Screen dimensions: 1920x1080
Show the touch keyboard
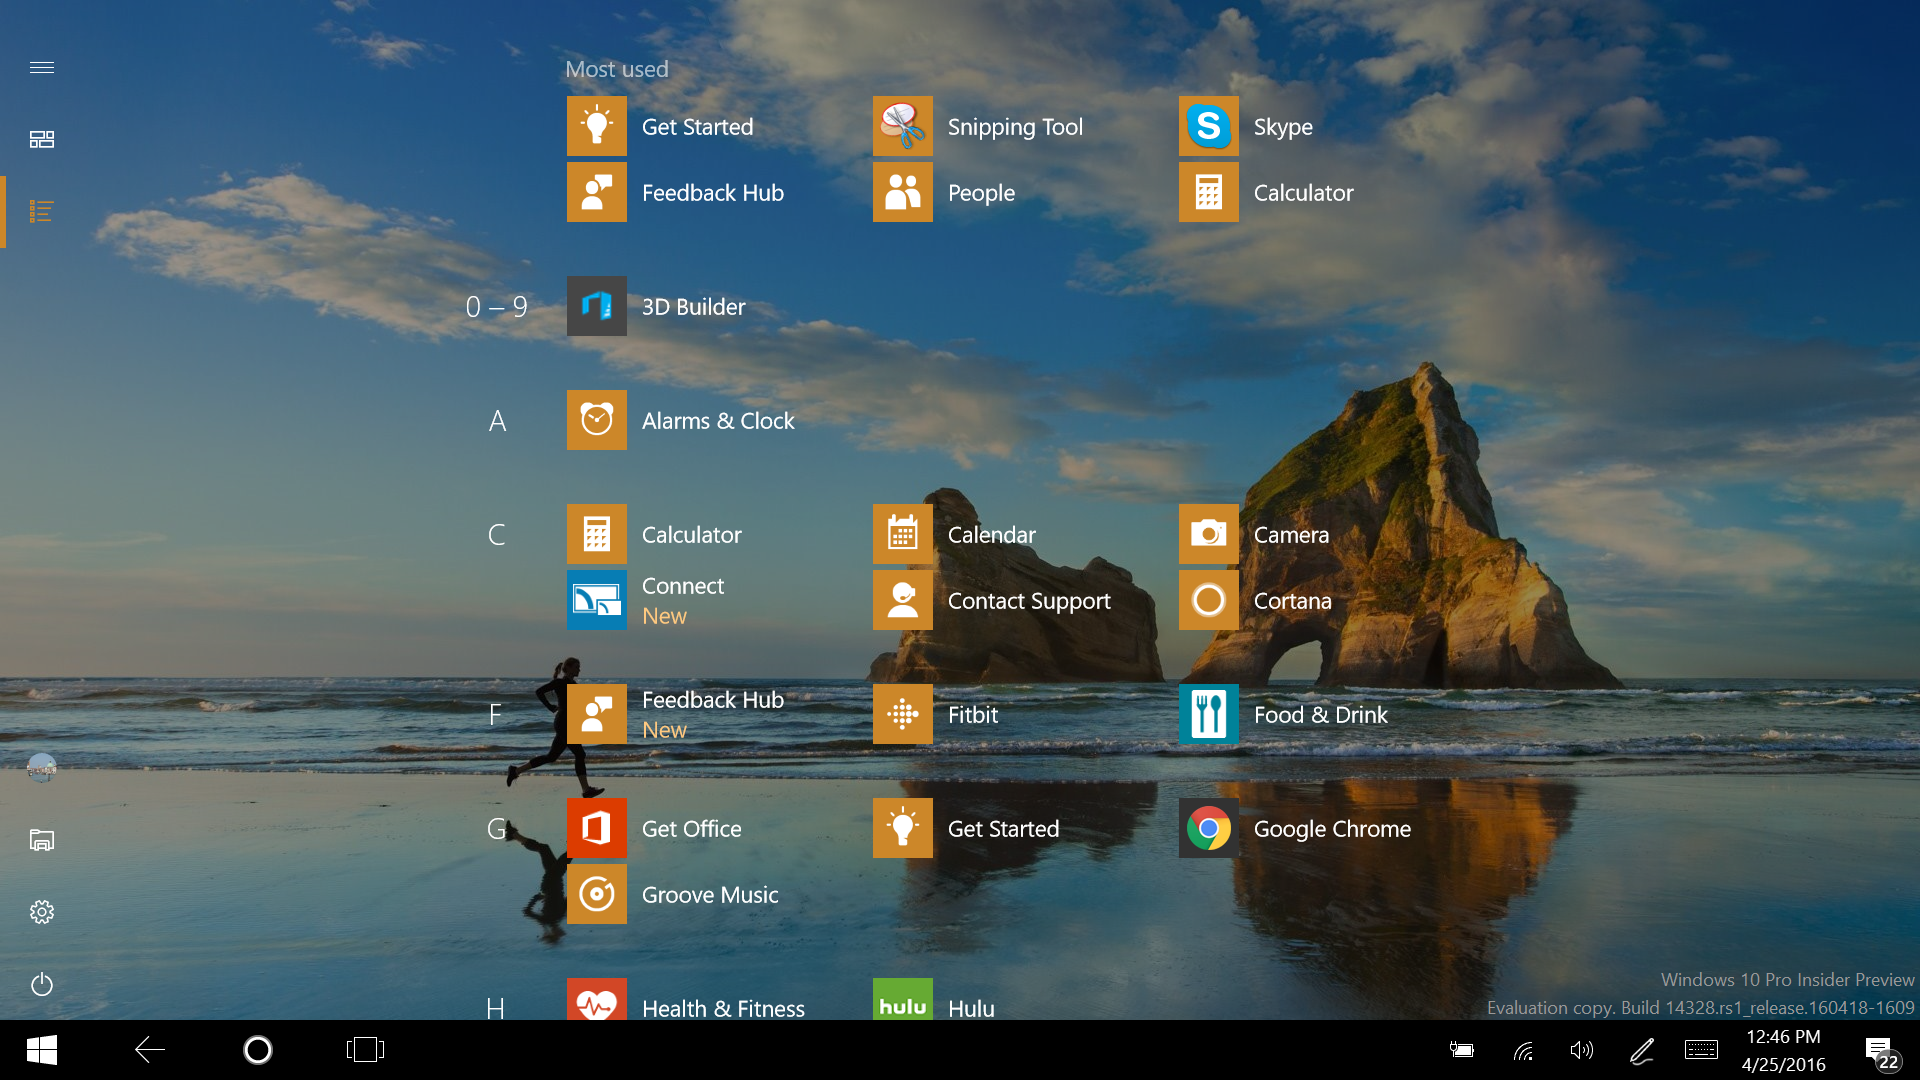(x=1701, y=1050)
